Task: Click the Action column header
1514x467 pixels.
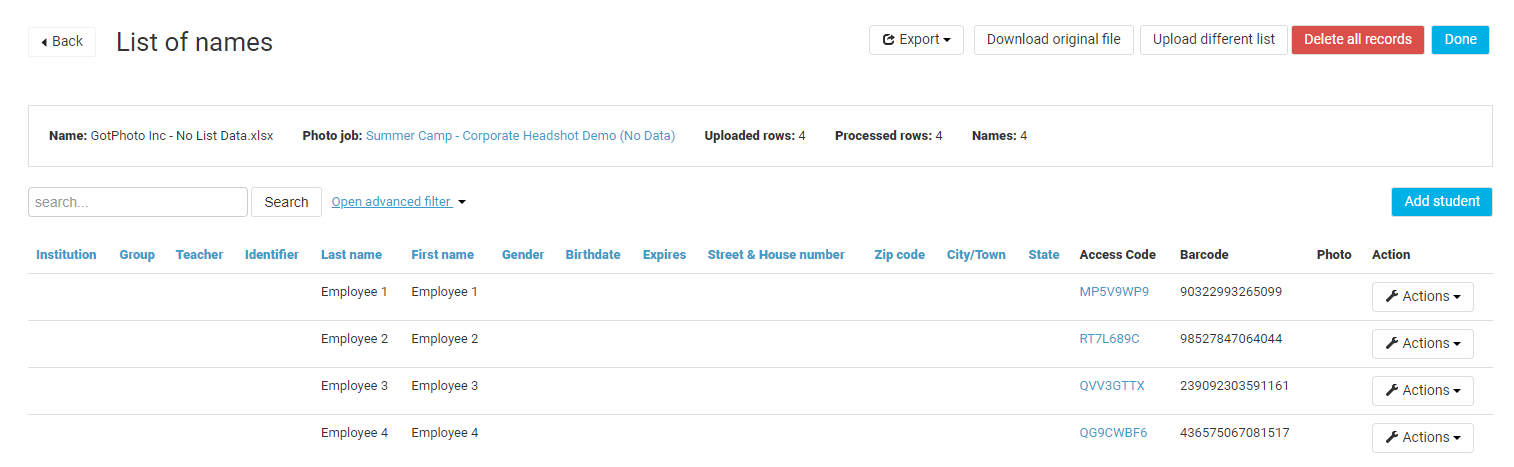Action: coord(1391,255)
